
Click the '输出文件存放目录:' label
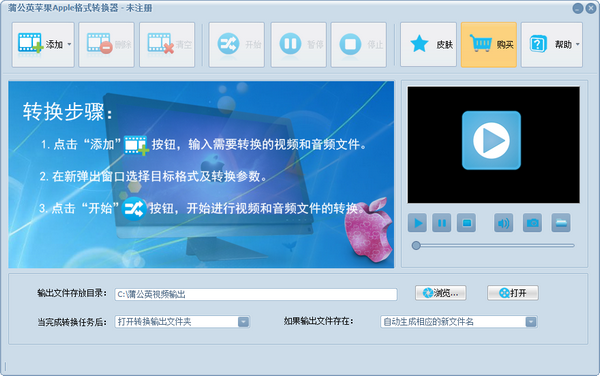(72, 293)
